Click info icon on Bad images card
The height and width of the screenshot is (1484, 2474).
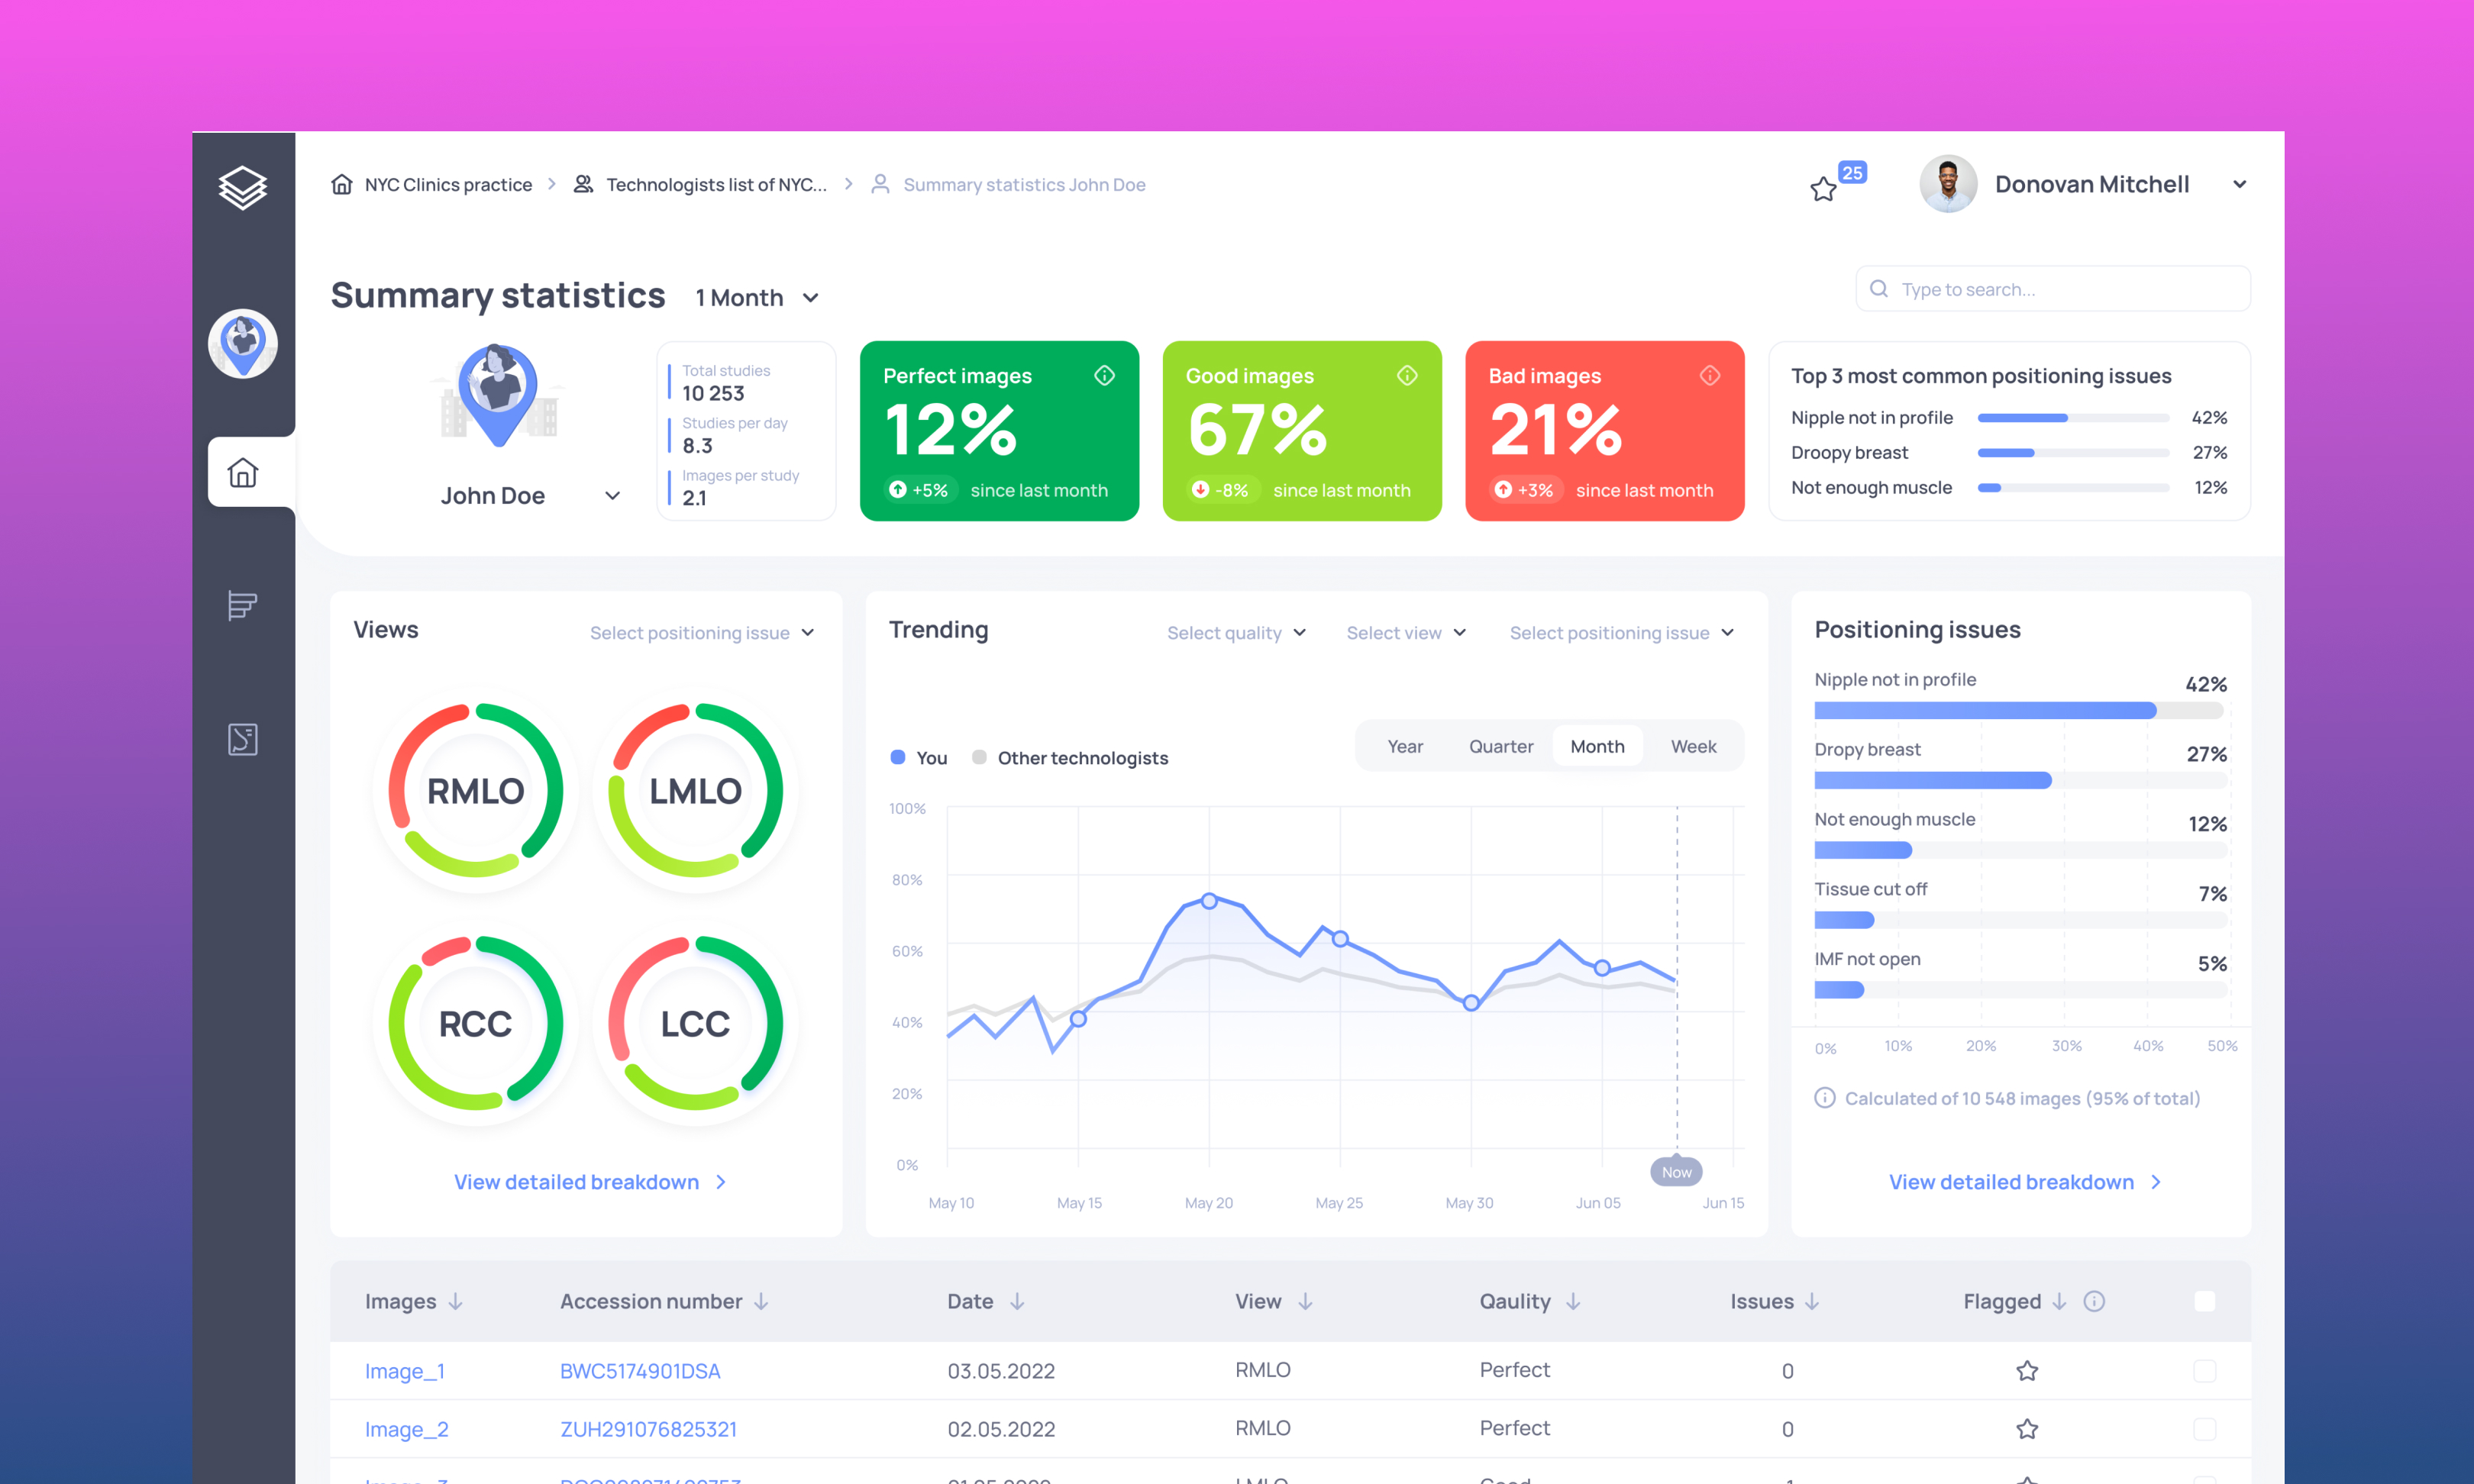click(x=1710, y=376)
